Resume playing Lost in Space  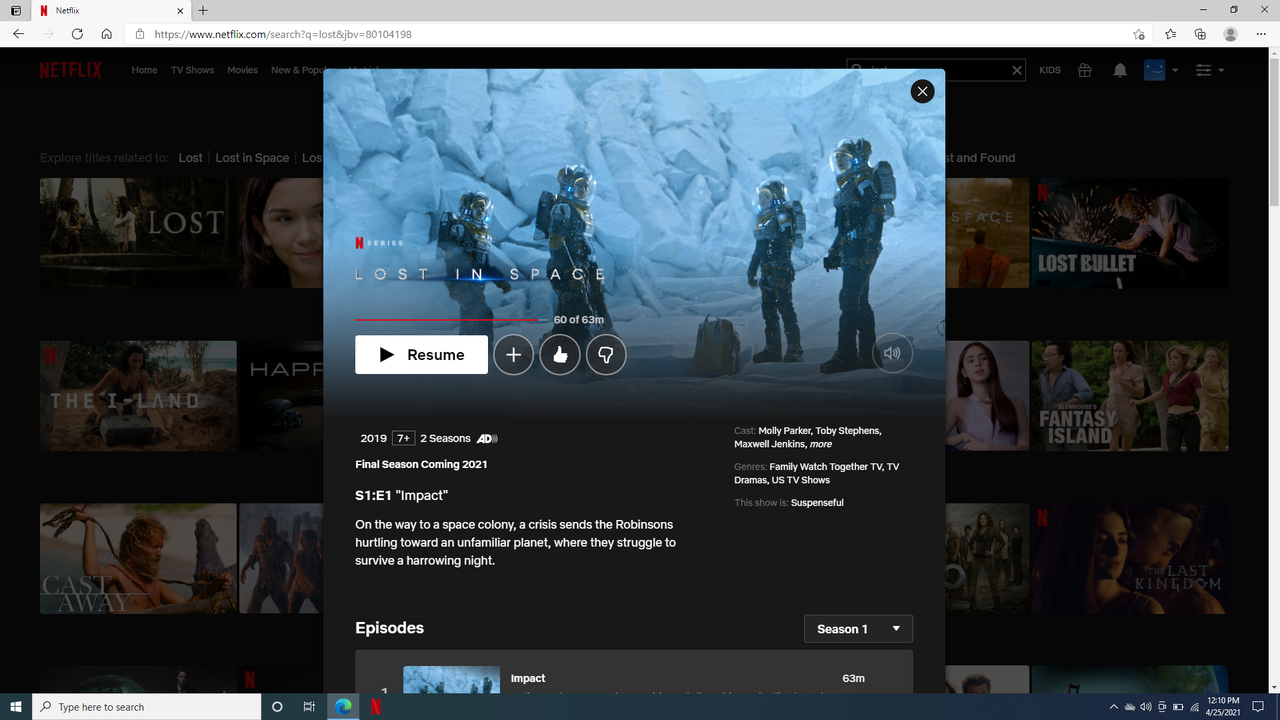tap(421, 355)
